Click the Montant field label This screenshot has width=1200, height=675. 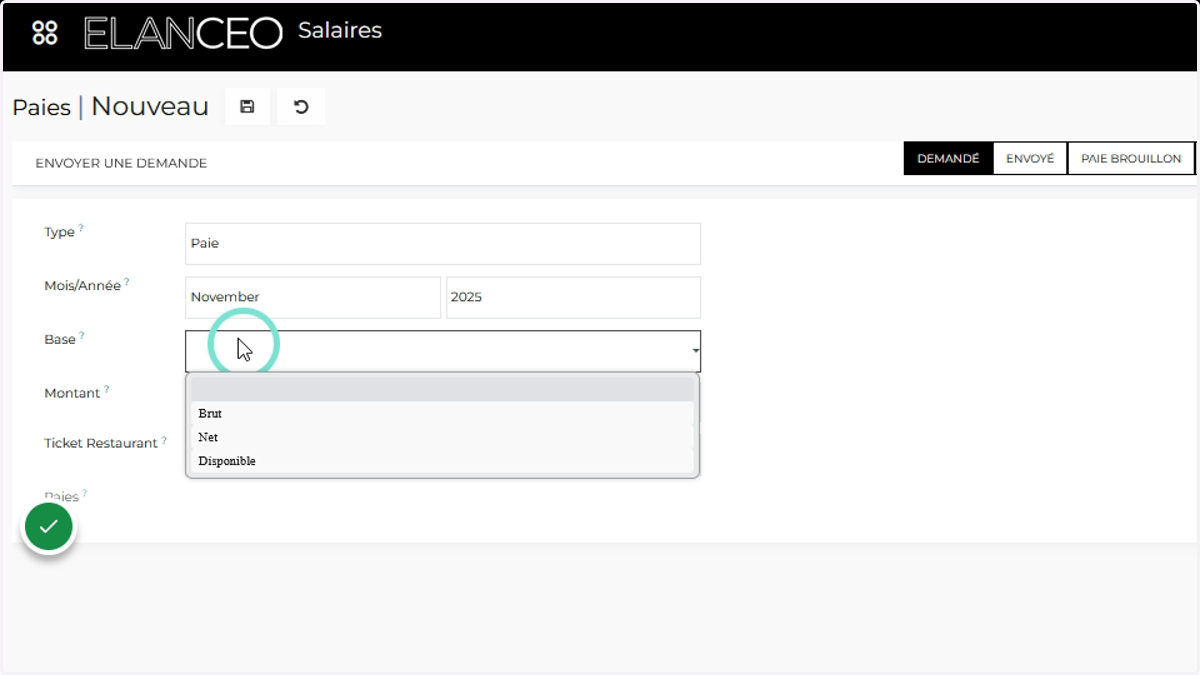(72, 394)
